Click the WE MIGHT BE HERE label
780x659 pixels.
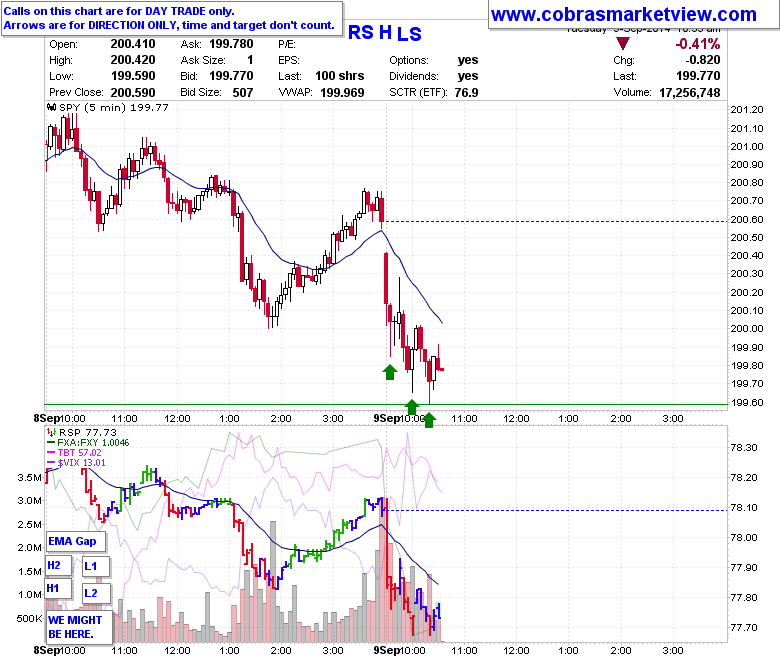(x=79, y=628)
